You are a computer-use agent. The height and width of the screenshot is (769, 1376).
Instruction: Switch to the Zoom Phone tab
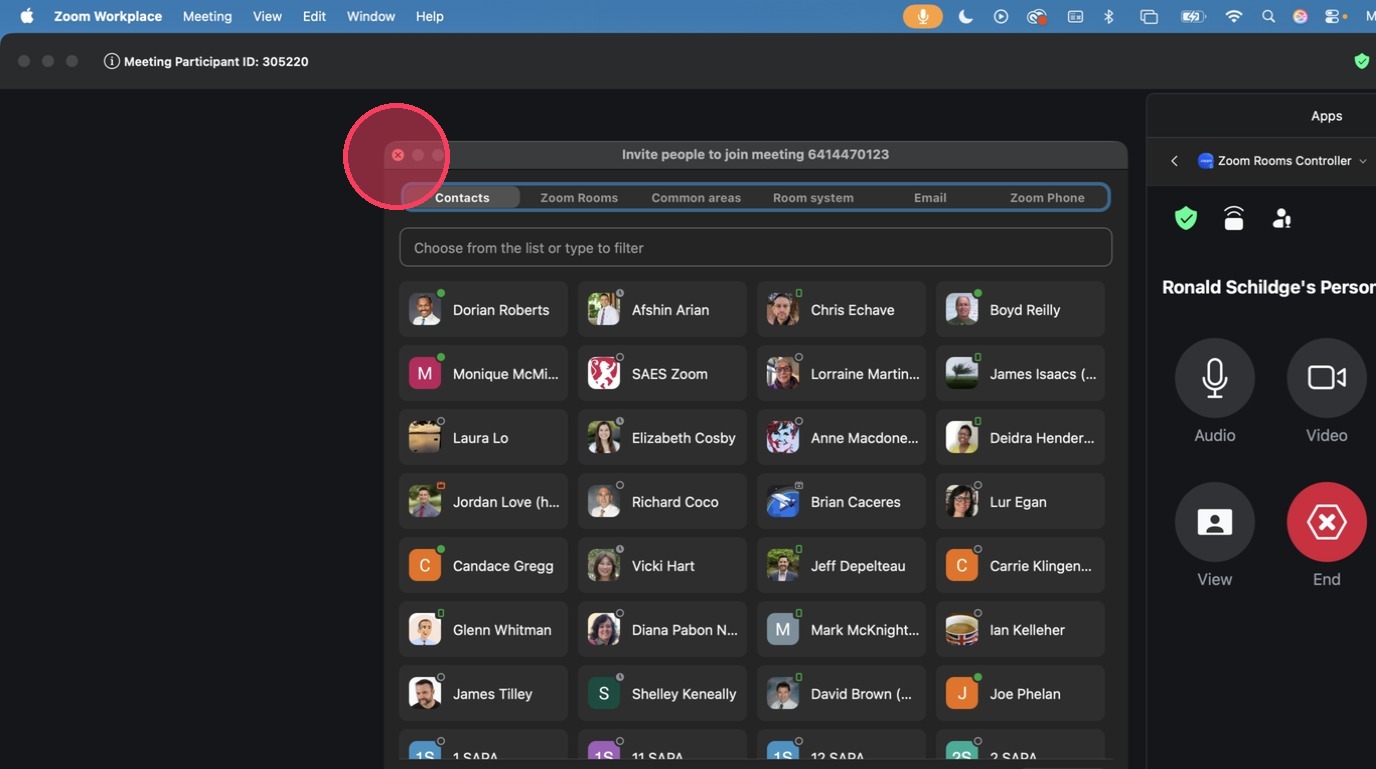pyautogui.click(x=1047, y=197)
